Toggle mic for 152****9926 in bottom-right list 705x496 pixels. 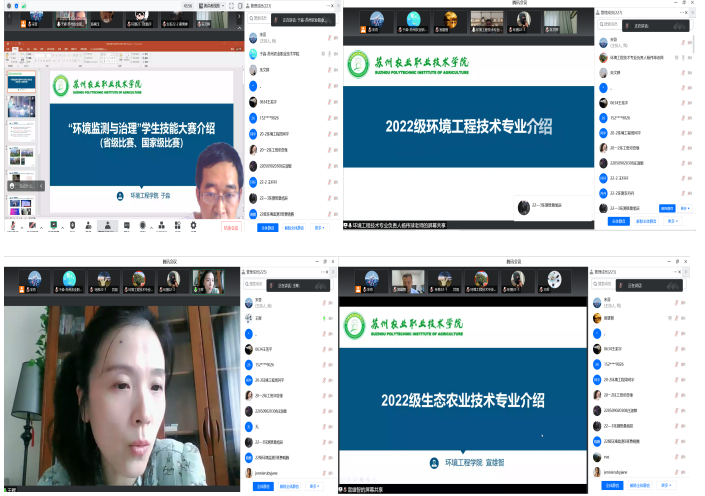tap(677, 364)
